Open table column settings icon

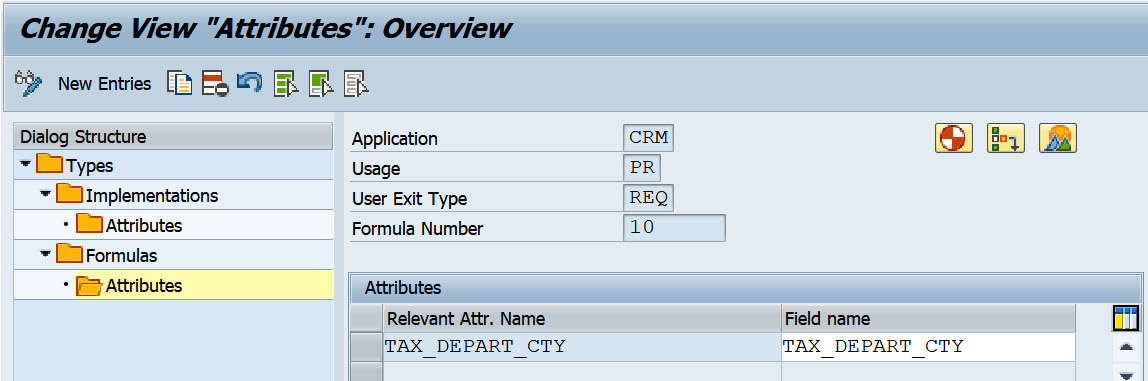click(x=1126, y=319)
